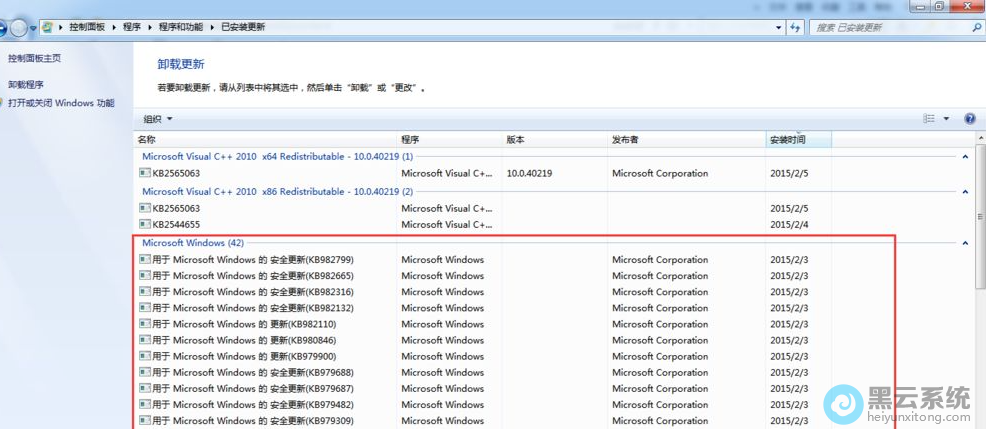Click the Forward navigation arrow button
The height and width of the screenshot is (429, 986).
(20, 27)
